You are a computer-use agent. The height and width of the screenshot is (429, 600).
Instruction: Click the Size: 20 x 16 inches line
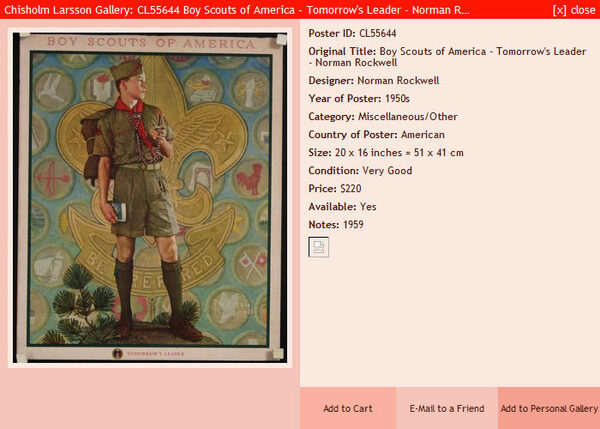click(x=386, y=152)
